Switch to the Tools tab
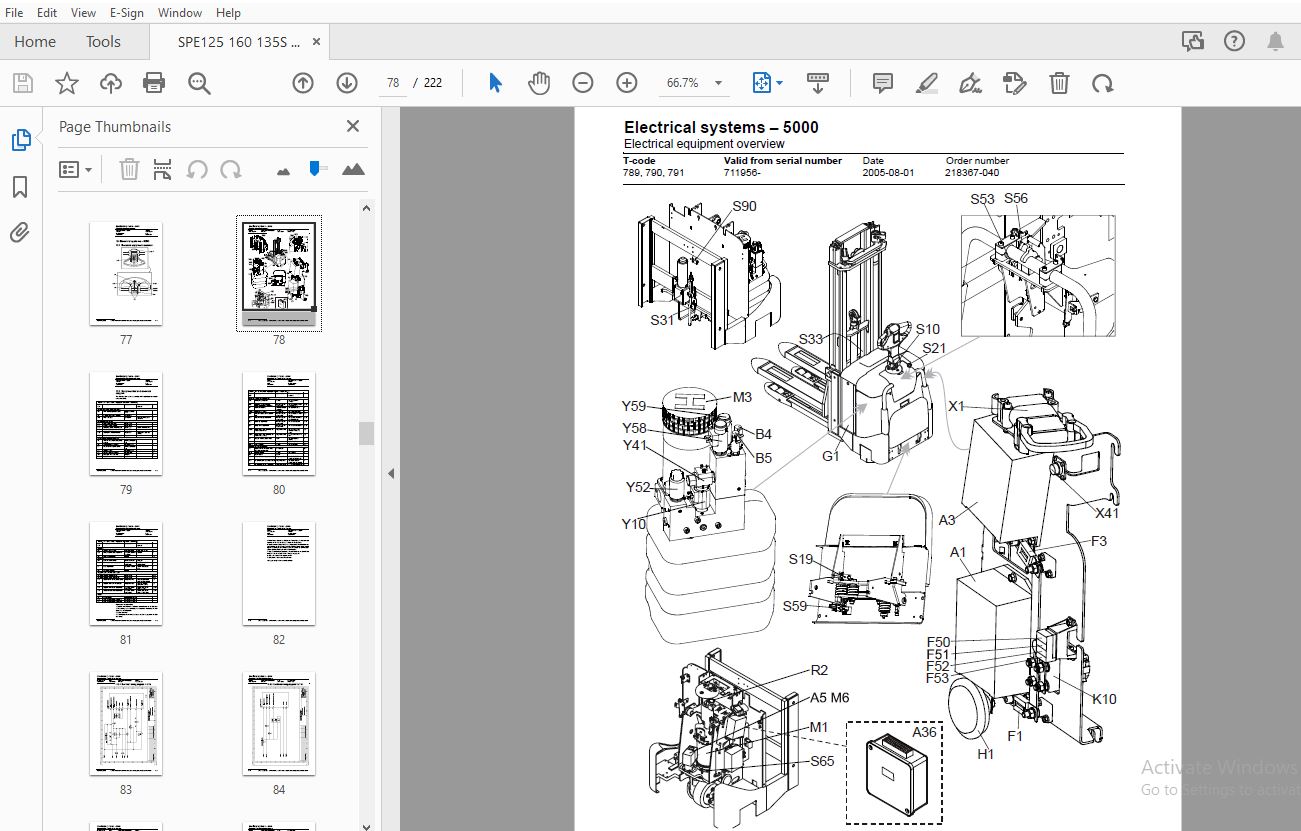The height and width of the screenshot is (831, 1301). click(x=103, y=41)
